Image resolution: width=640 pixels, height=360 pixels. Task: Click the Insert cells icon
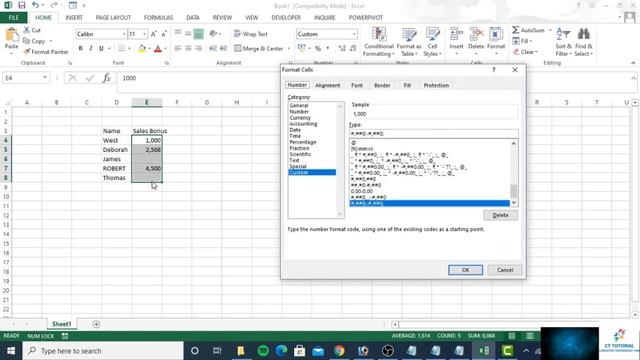tap(456, 34)
